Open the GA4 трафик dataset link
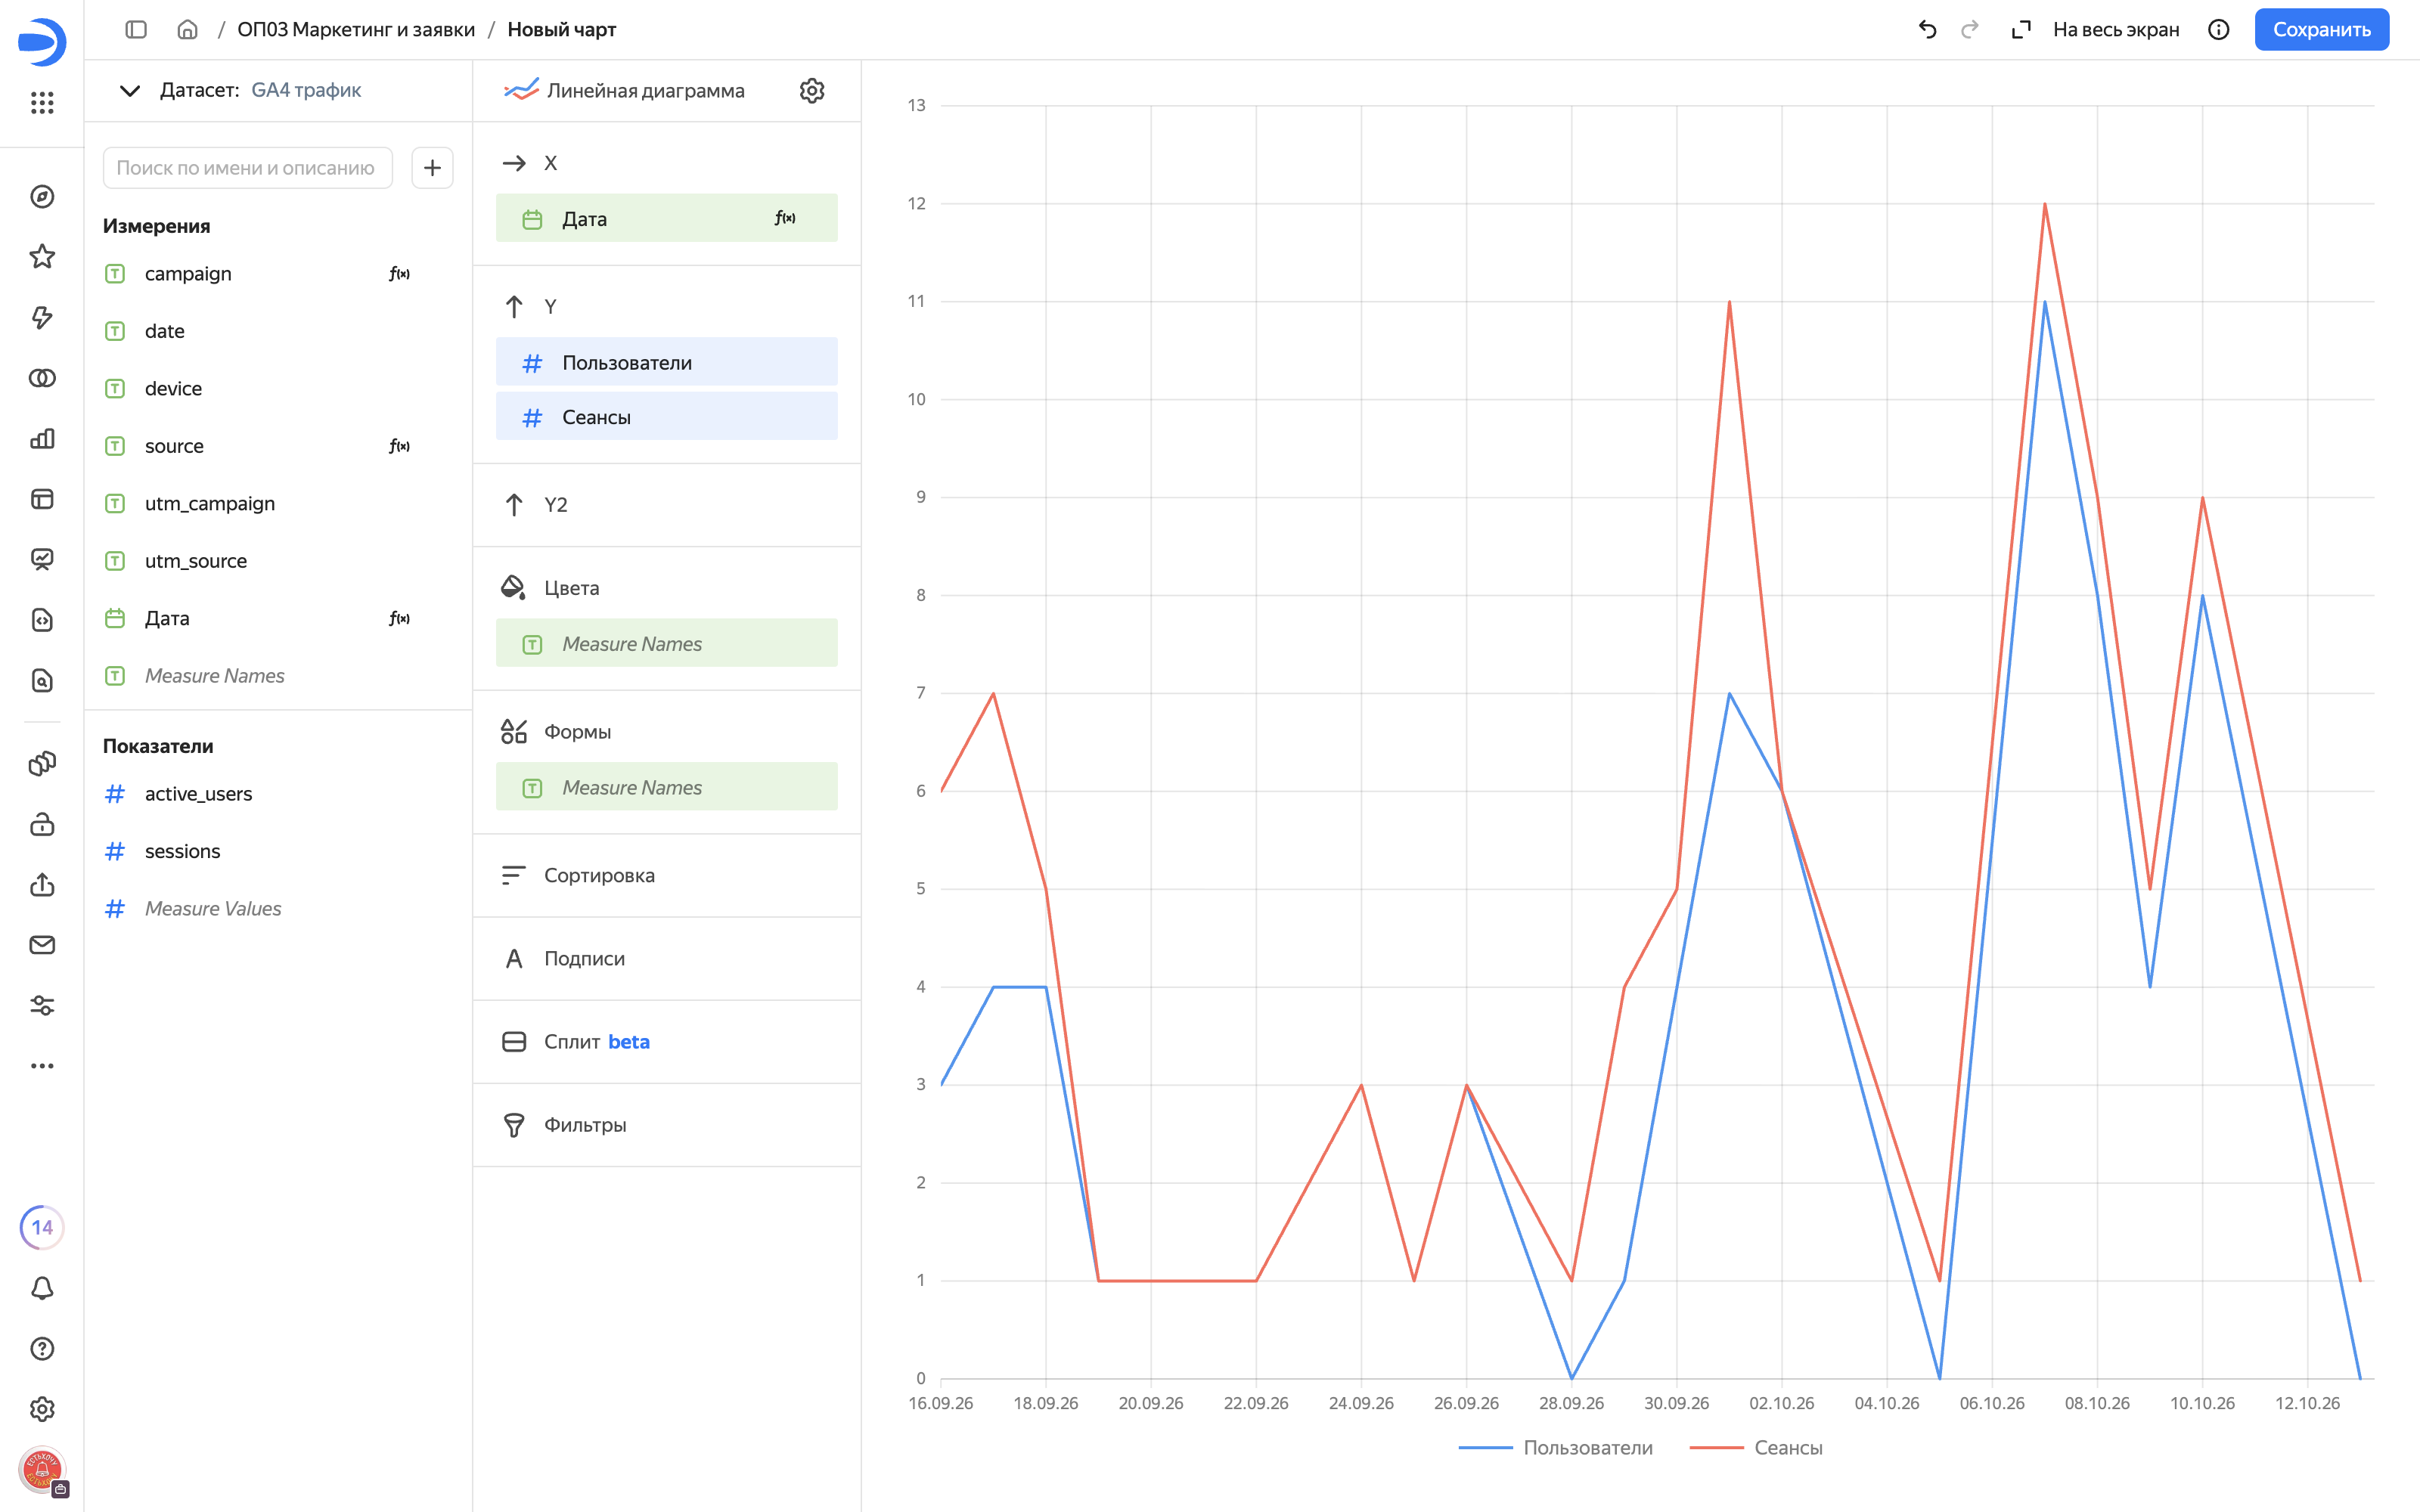 pyautogui.click(x=306, y=90)
